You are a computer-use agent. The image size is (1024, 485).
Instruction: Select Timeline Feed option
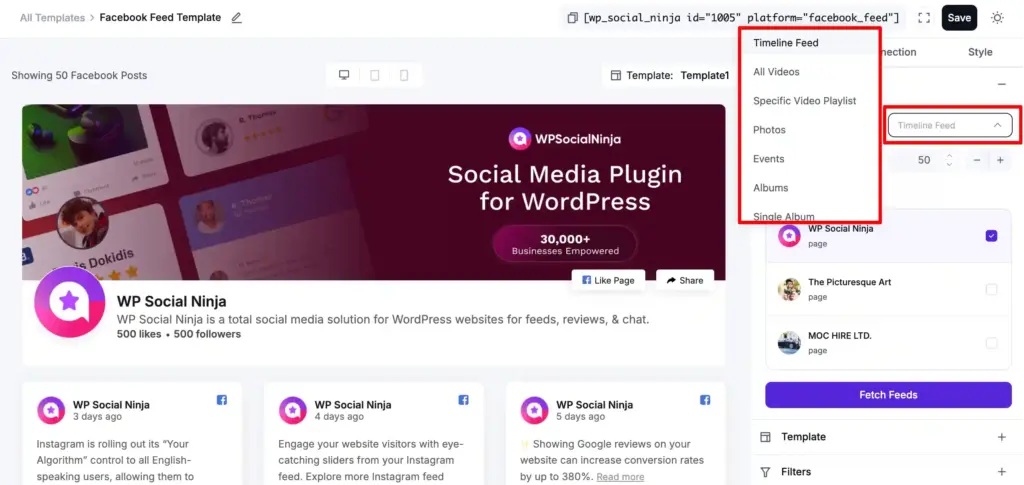click(810, 43)
